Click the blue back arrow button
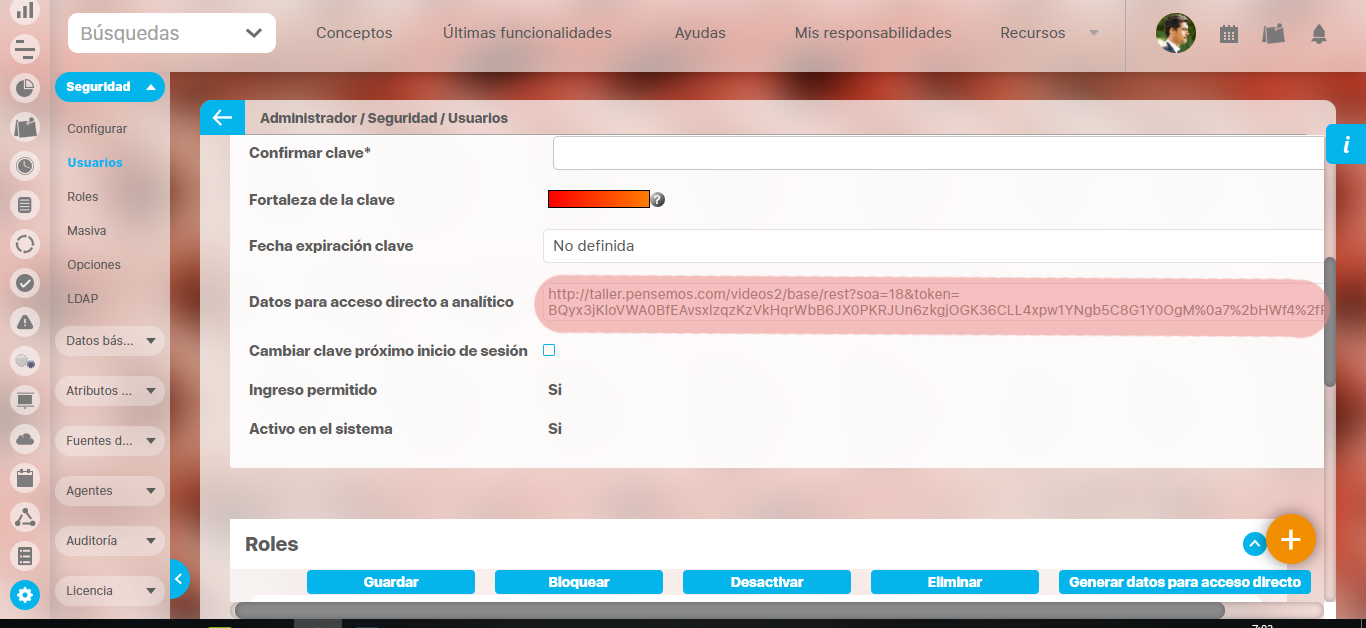Screen dimensions: 1366x628 tap(222, 118)
